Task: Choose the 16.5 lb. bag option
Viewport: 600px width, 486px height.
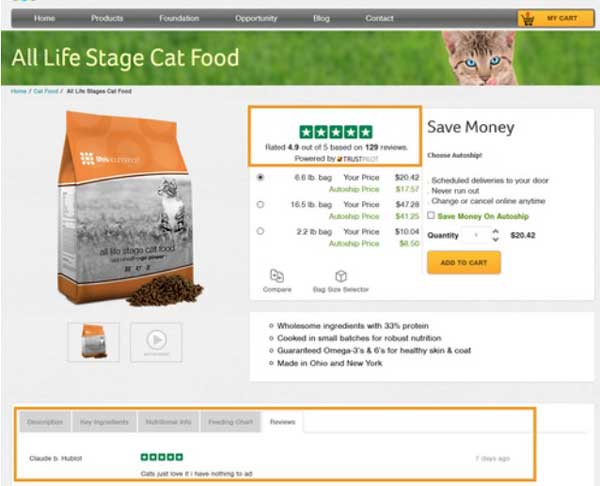Action: (261, 204)
